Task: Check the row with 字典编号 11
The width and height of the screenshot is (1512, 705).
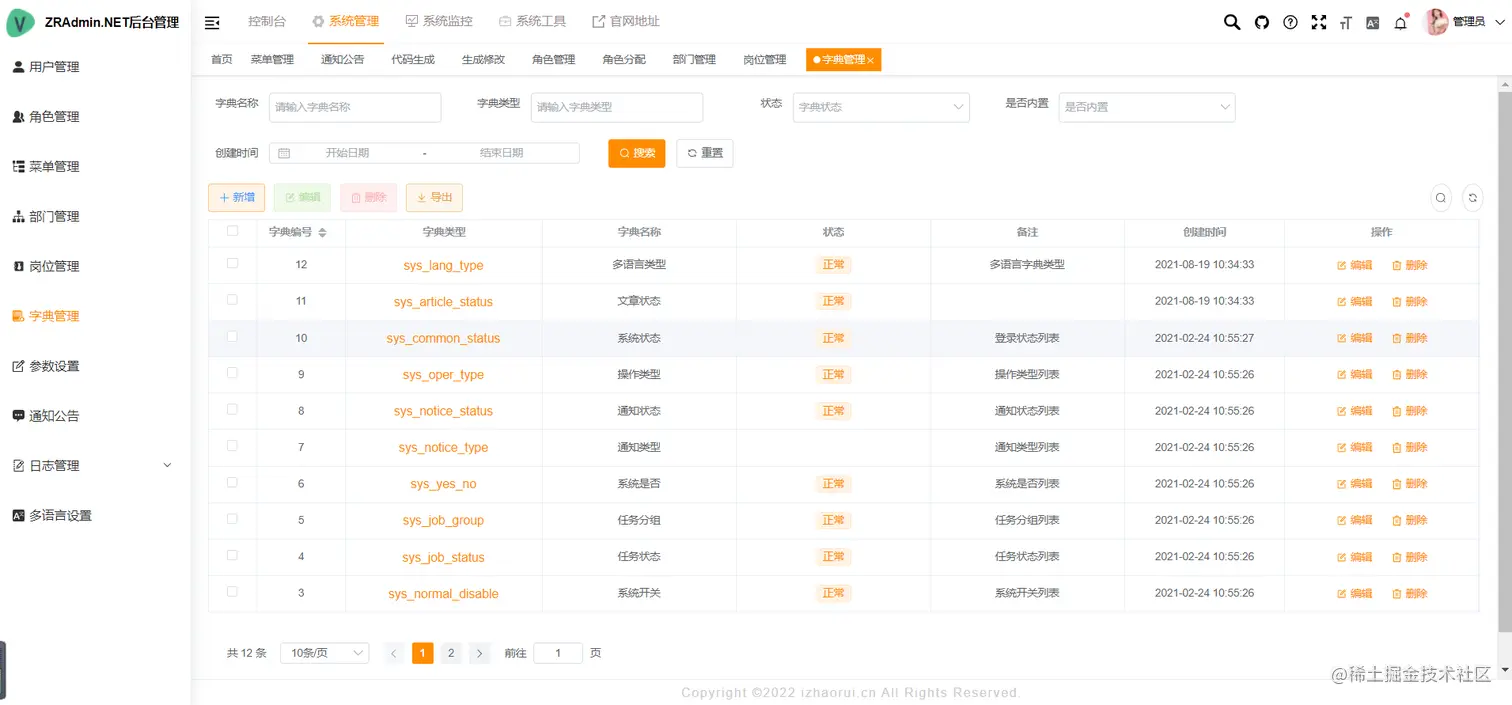Action: [233, 299]
